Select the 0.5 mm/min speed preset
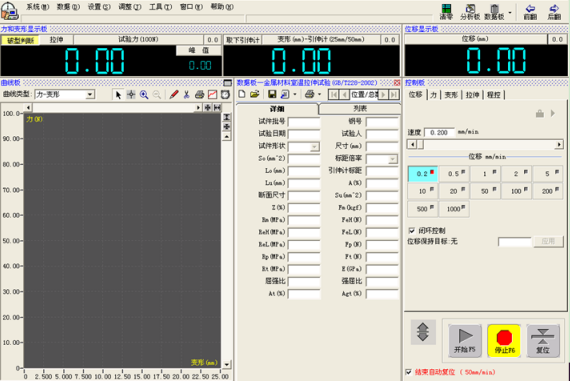 [454, 173]
